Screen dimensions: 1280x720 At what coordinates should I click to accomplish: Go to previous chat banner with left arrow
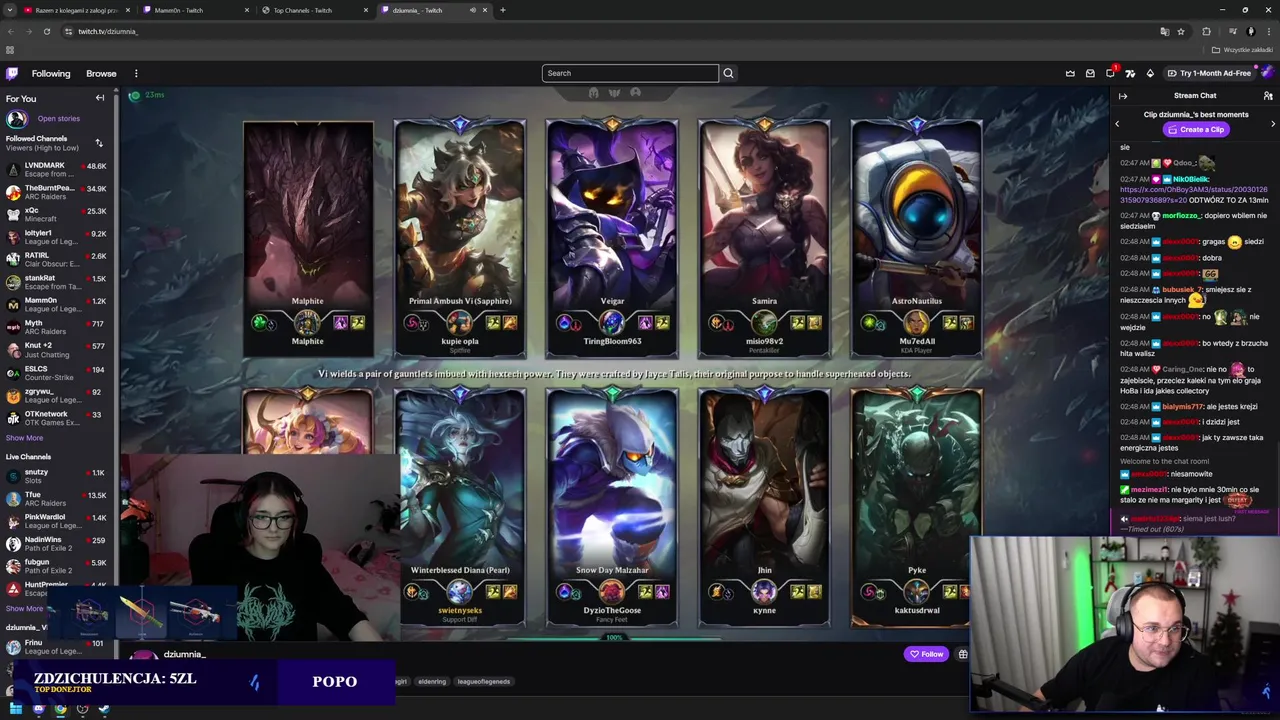click(x=1118, y=123)
